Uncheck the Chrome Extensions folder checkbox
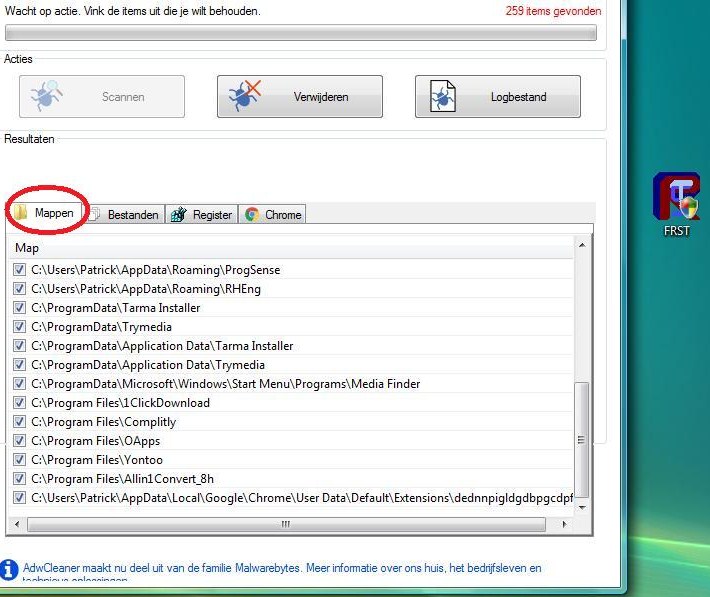 point(19,498)
